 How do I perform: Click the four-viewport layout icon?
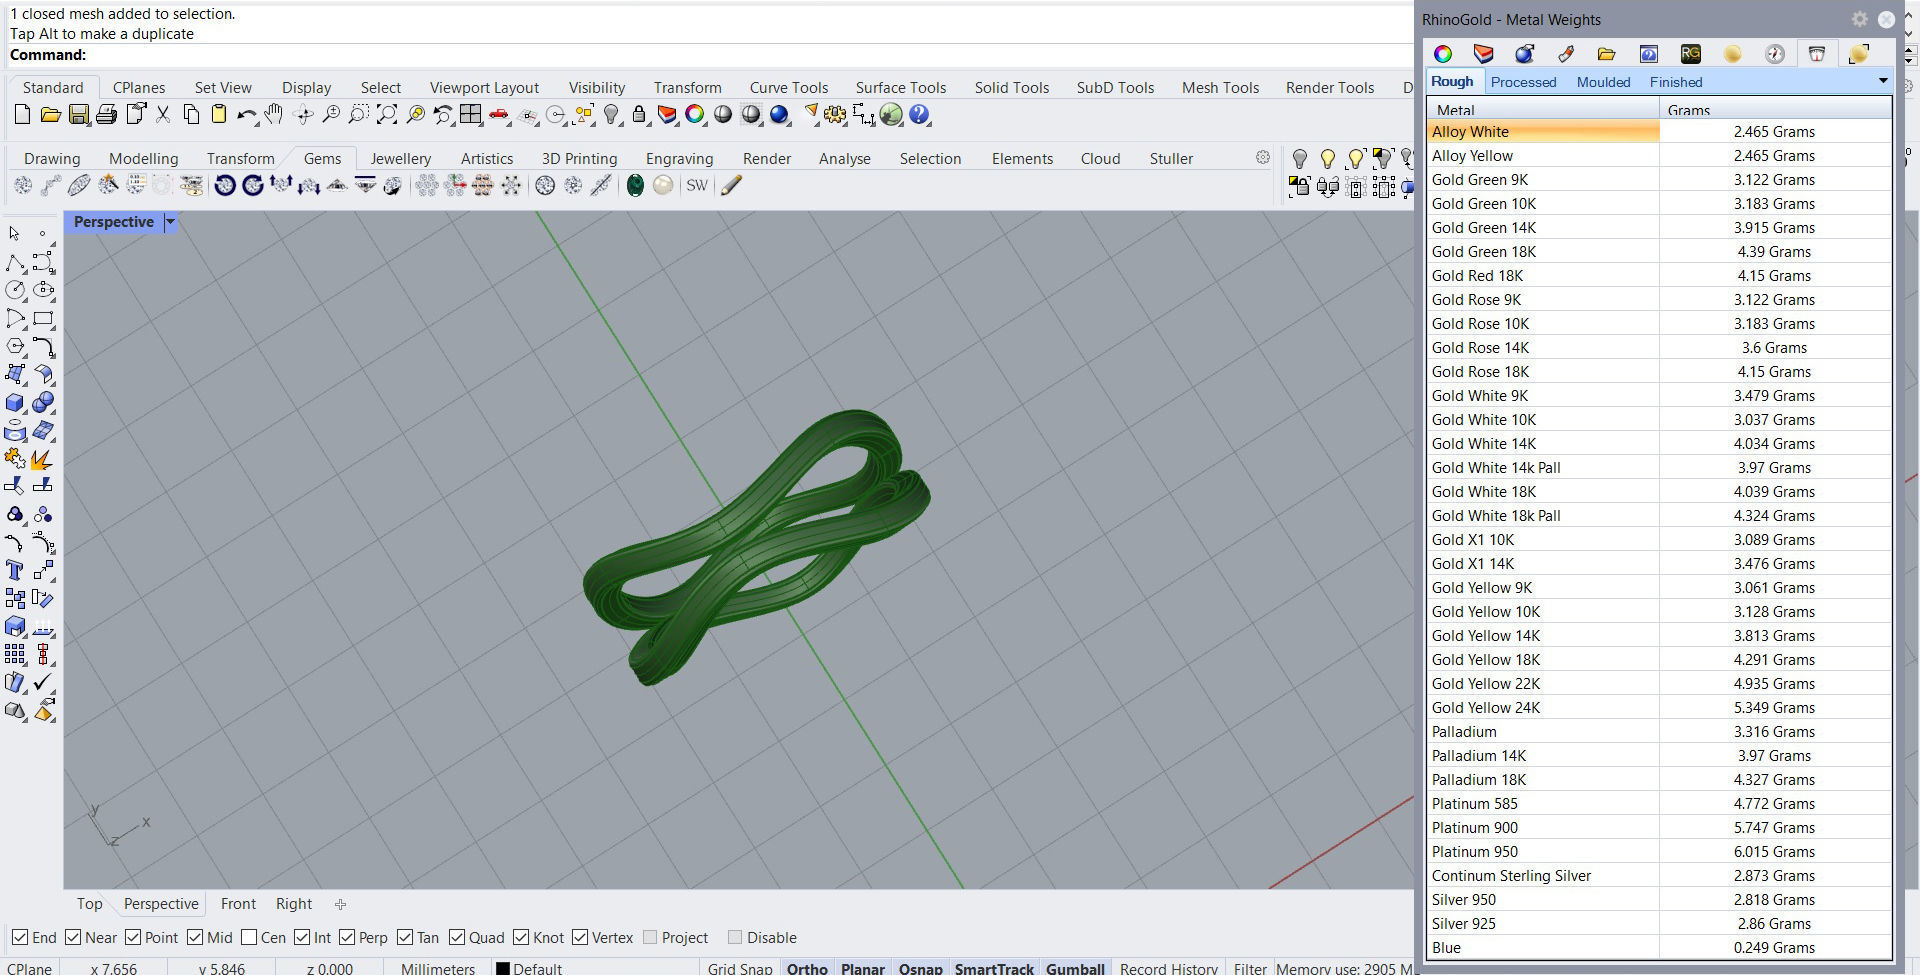point(470,115)
